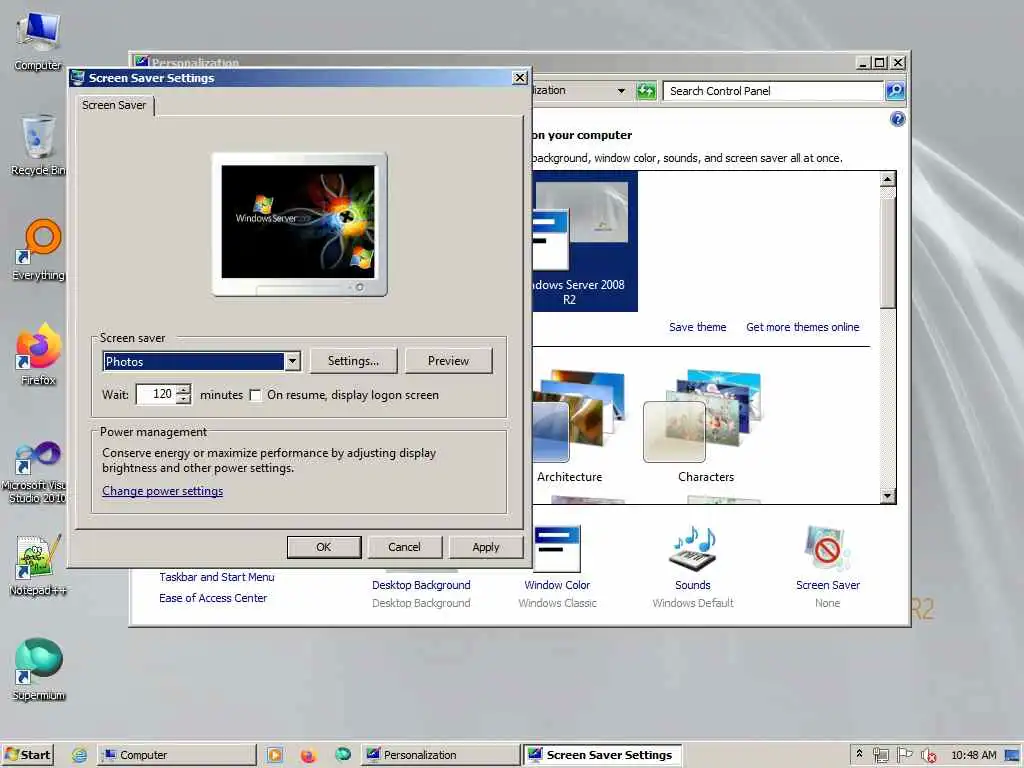Click the Desktop Background link
Screen dimensions: 1024x768
(x=421, y=585)
